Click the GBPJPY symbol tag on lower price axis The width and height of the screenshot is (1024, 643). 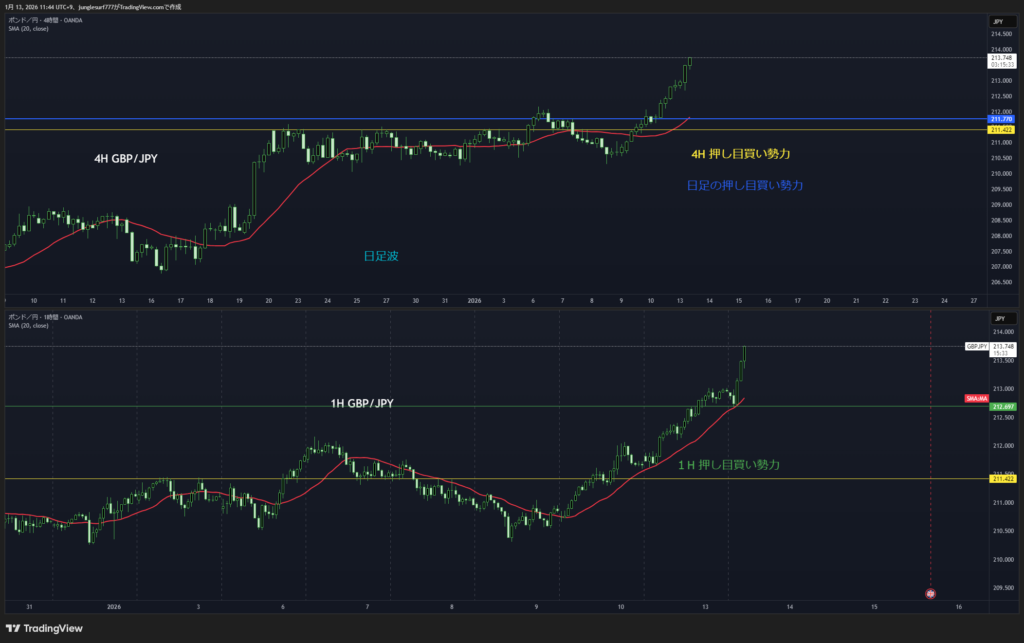(977, 346)
